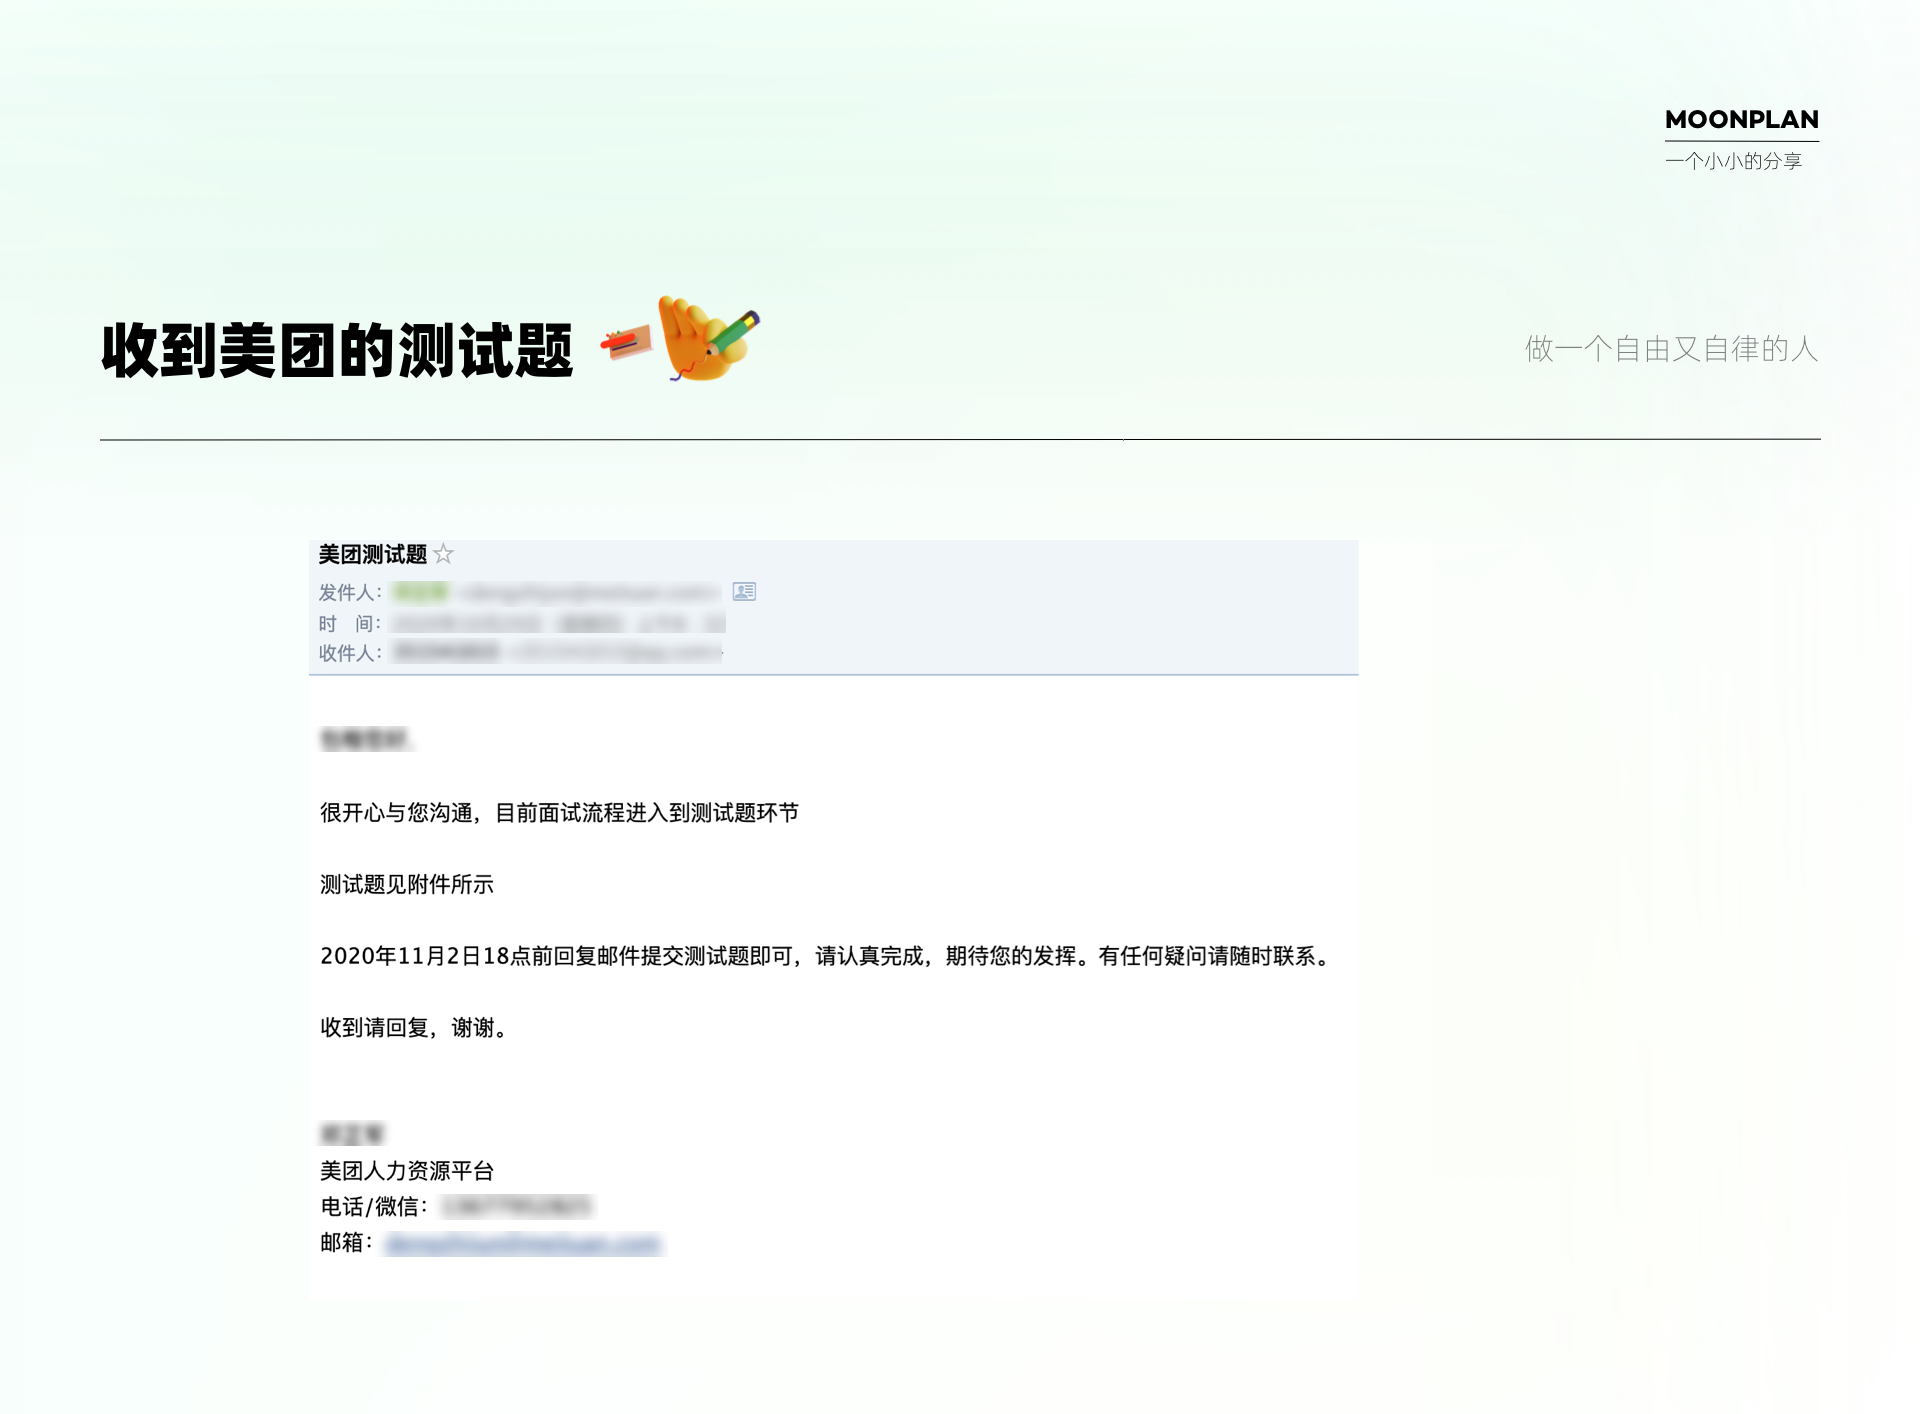Click the green blurred sender name
Image resolution: width=1920 pixels, height=1414 pixels.
[x=421, y=593]
